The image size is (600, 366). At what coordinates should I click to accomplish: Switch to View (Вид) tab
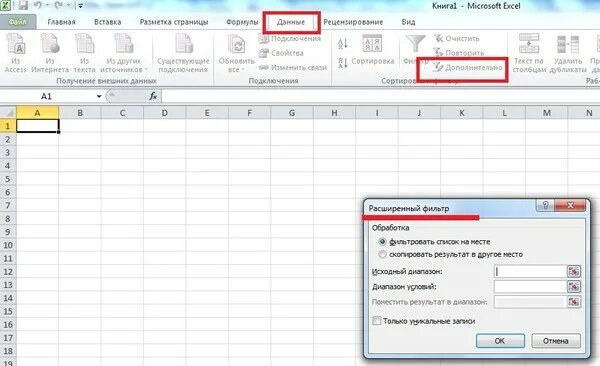[x=408, y=22]
